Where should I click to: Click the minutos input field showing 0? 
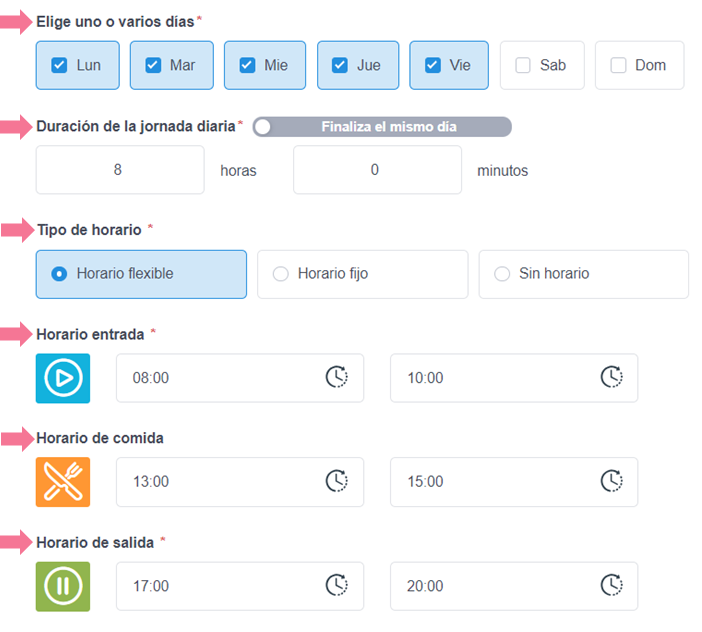coord(376,170)
